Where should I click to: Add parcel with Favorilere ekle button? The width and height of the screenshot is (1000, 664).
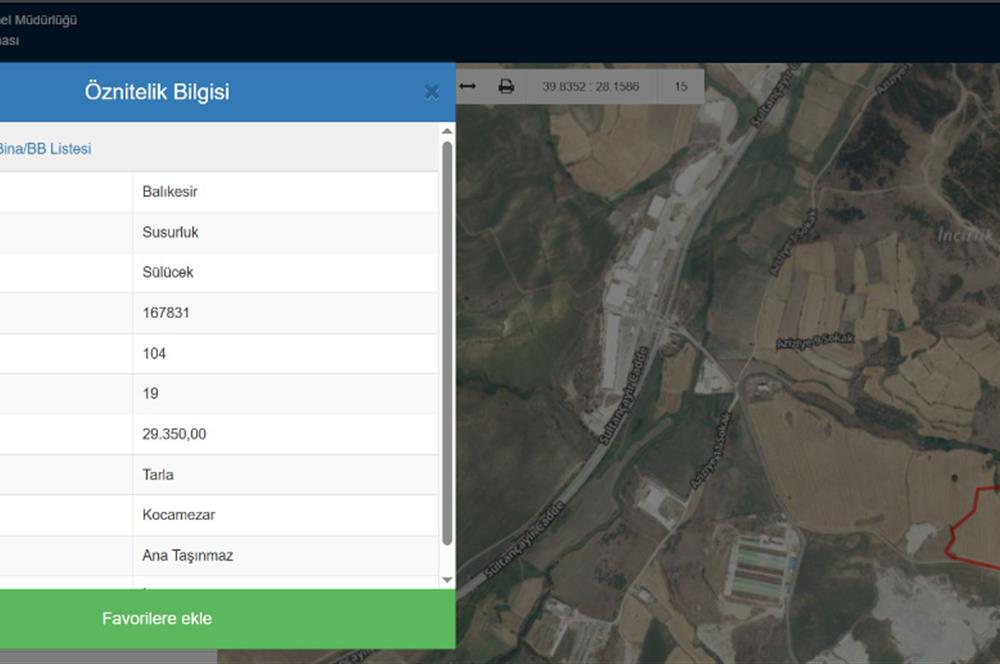coord(157,618)
